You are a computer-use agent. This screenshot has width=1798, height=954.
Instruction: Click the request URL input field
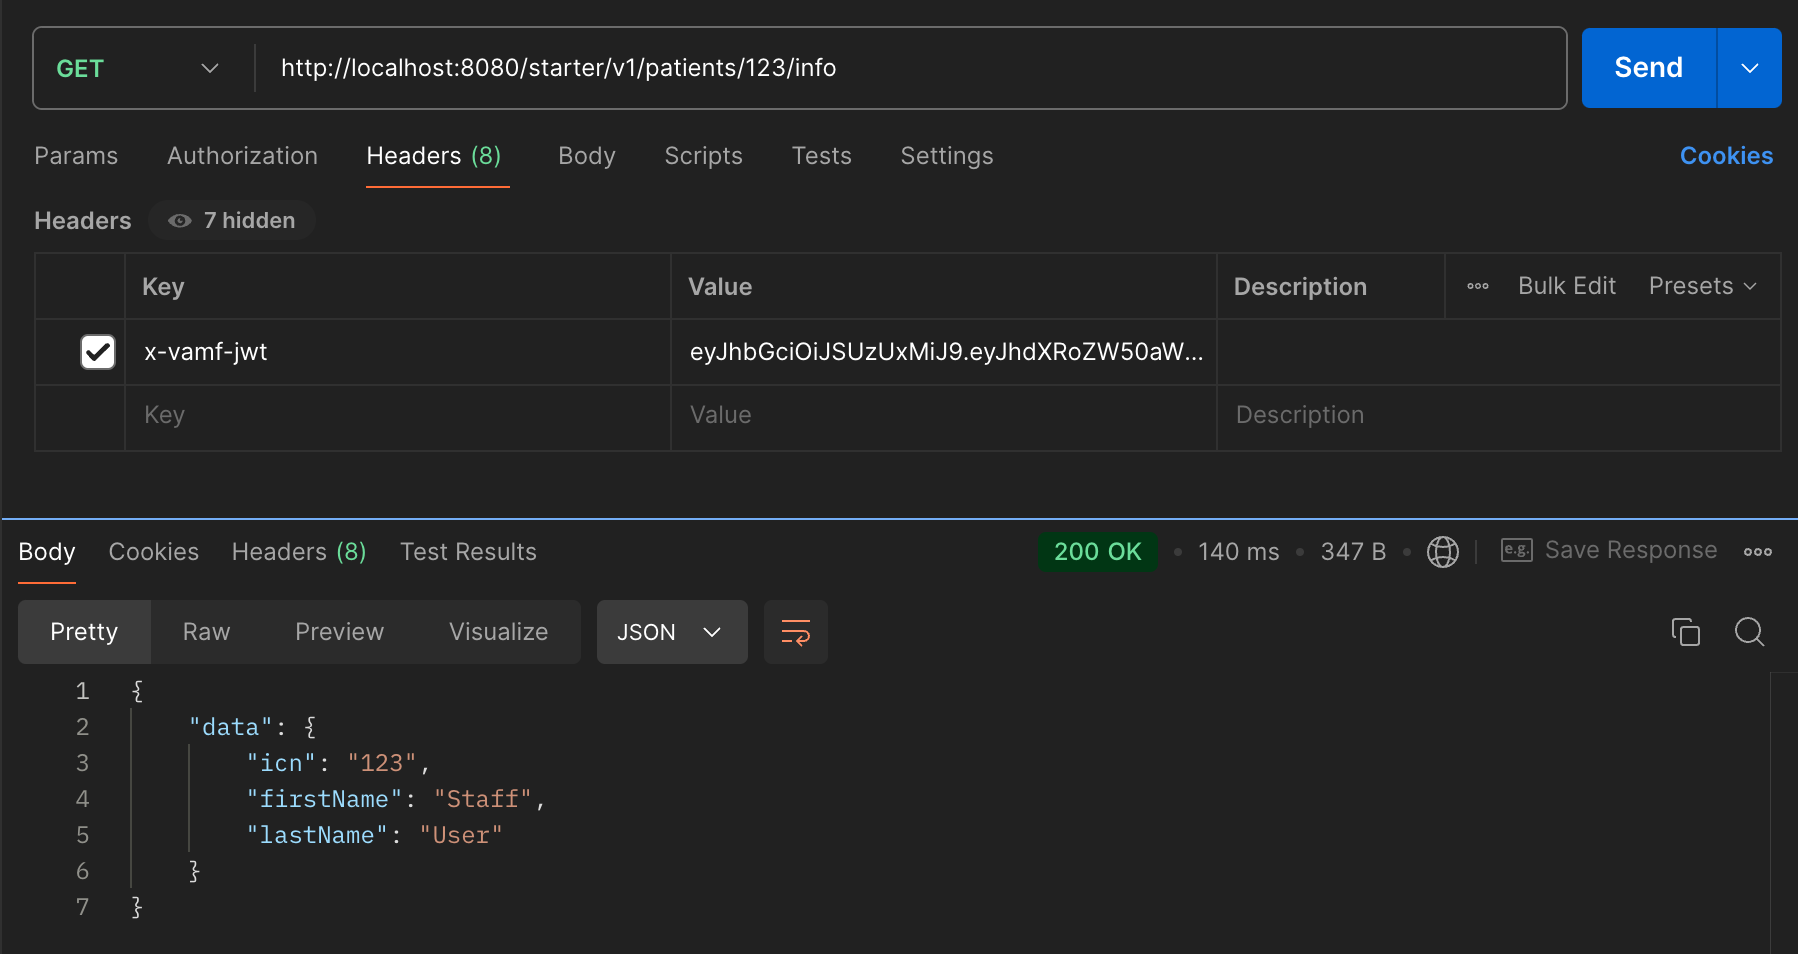(900, 68)
